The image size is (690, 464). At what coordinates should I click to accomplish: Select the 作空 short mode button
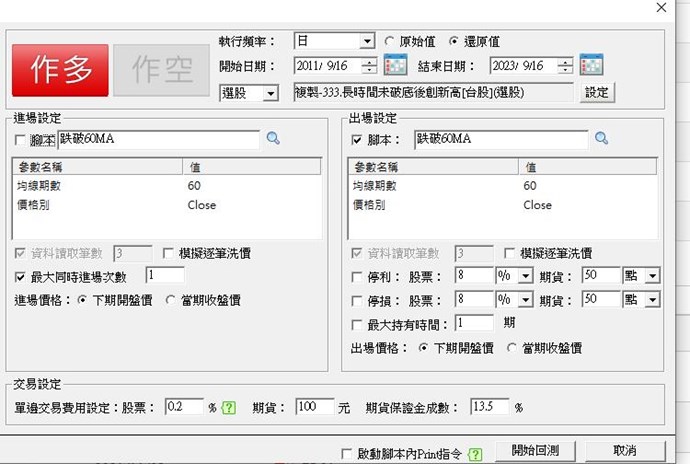pyautogui.click(x=161, y=70)
